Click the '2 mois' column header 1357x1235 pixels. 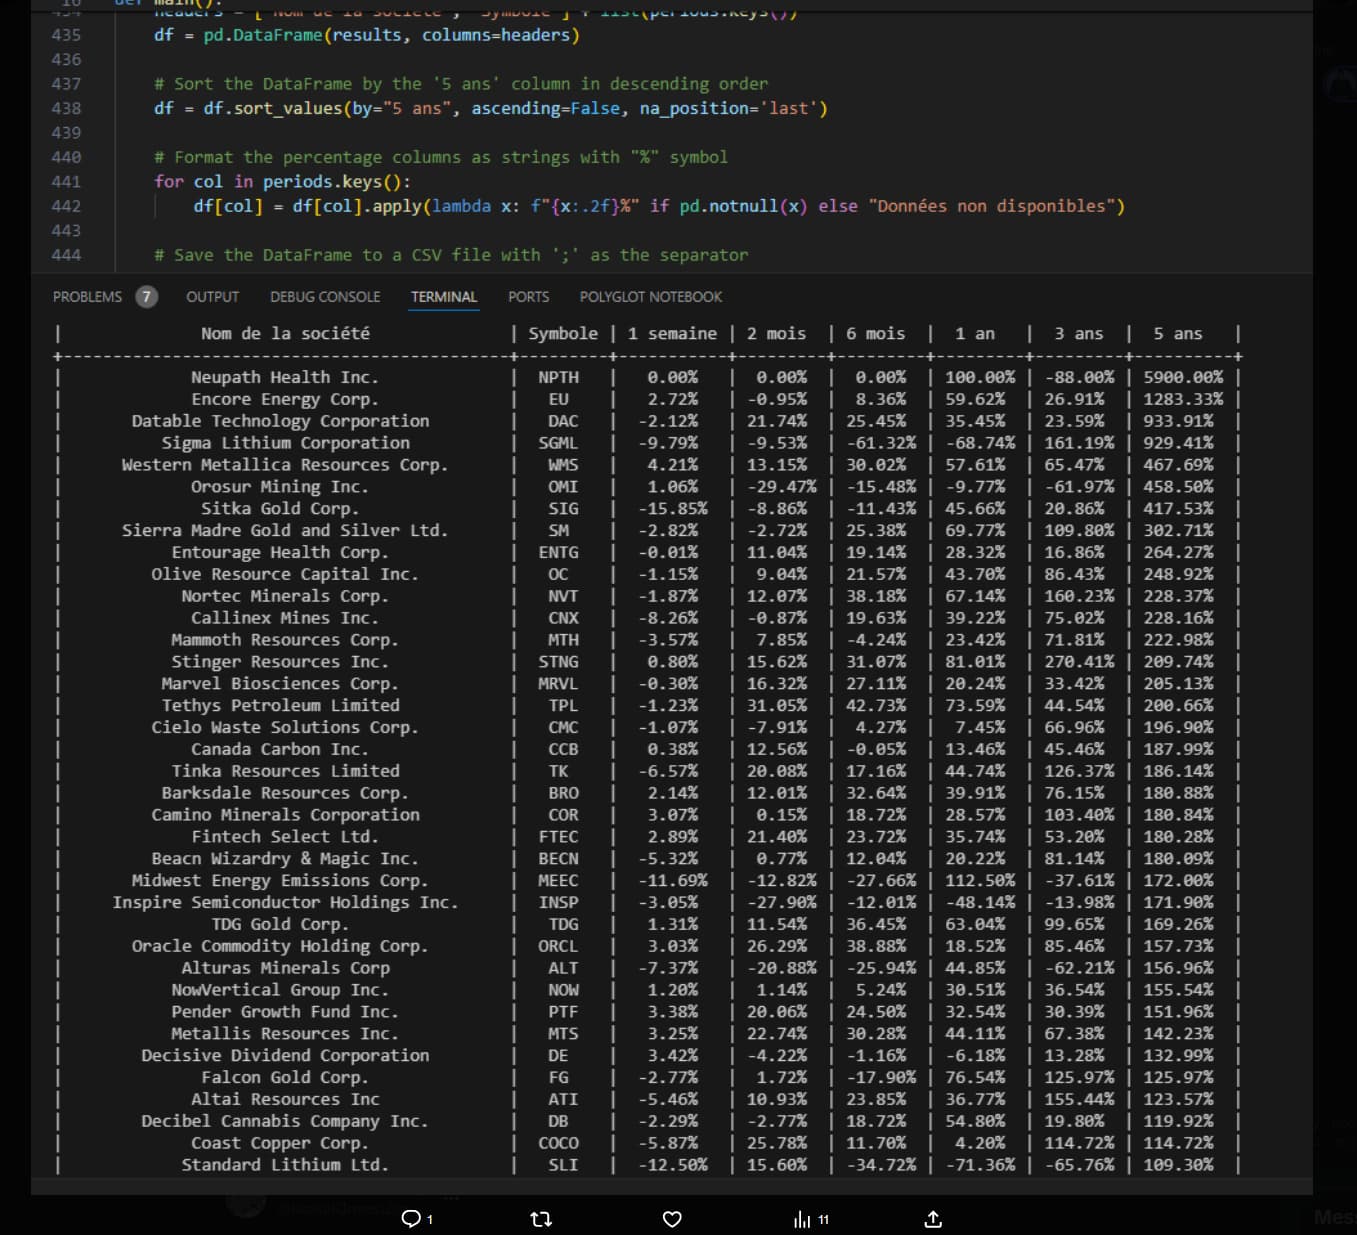[x=776, y=333]
